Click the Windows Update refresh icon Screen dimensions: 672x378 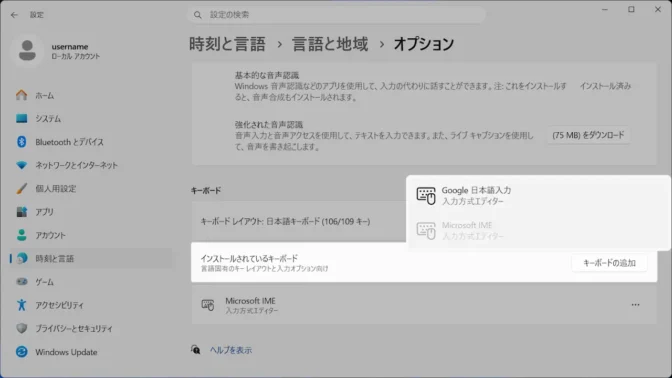21,352
